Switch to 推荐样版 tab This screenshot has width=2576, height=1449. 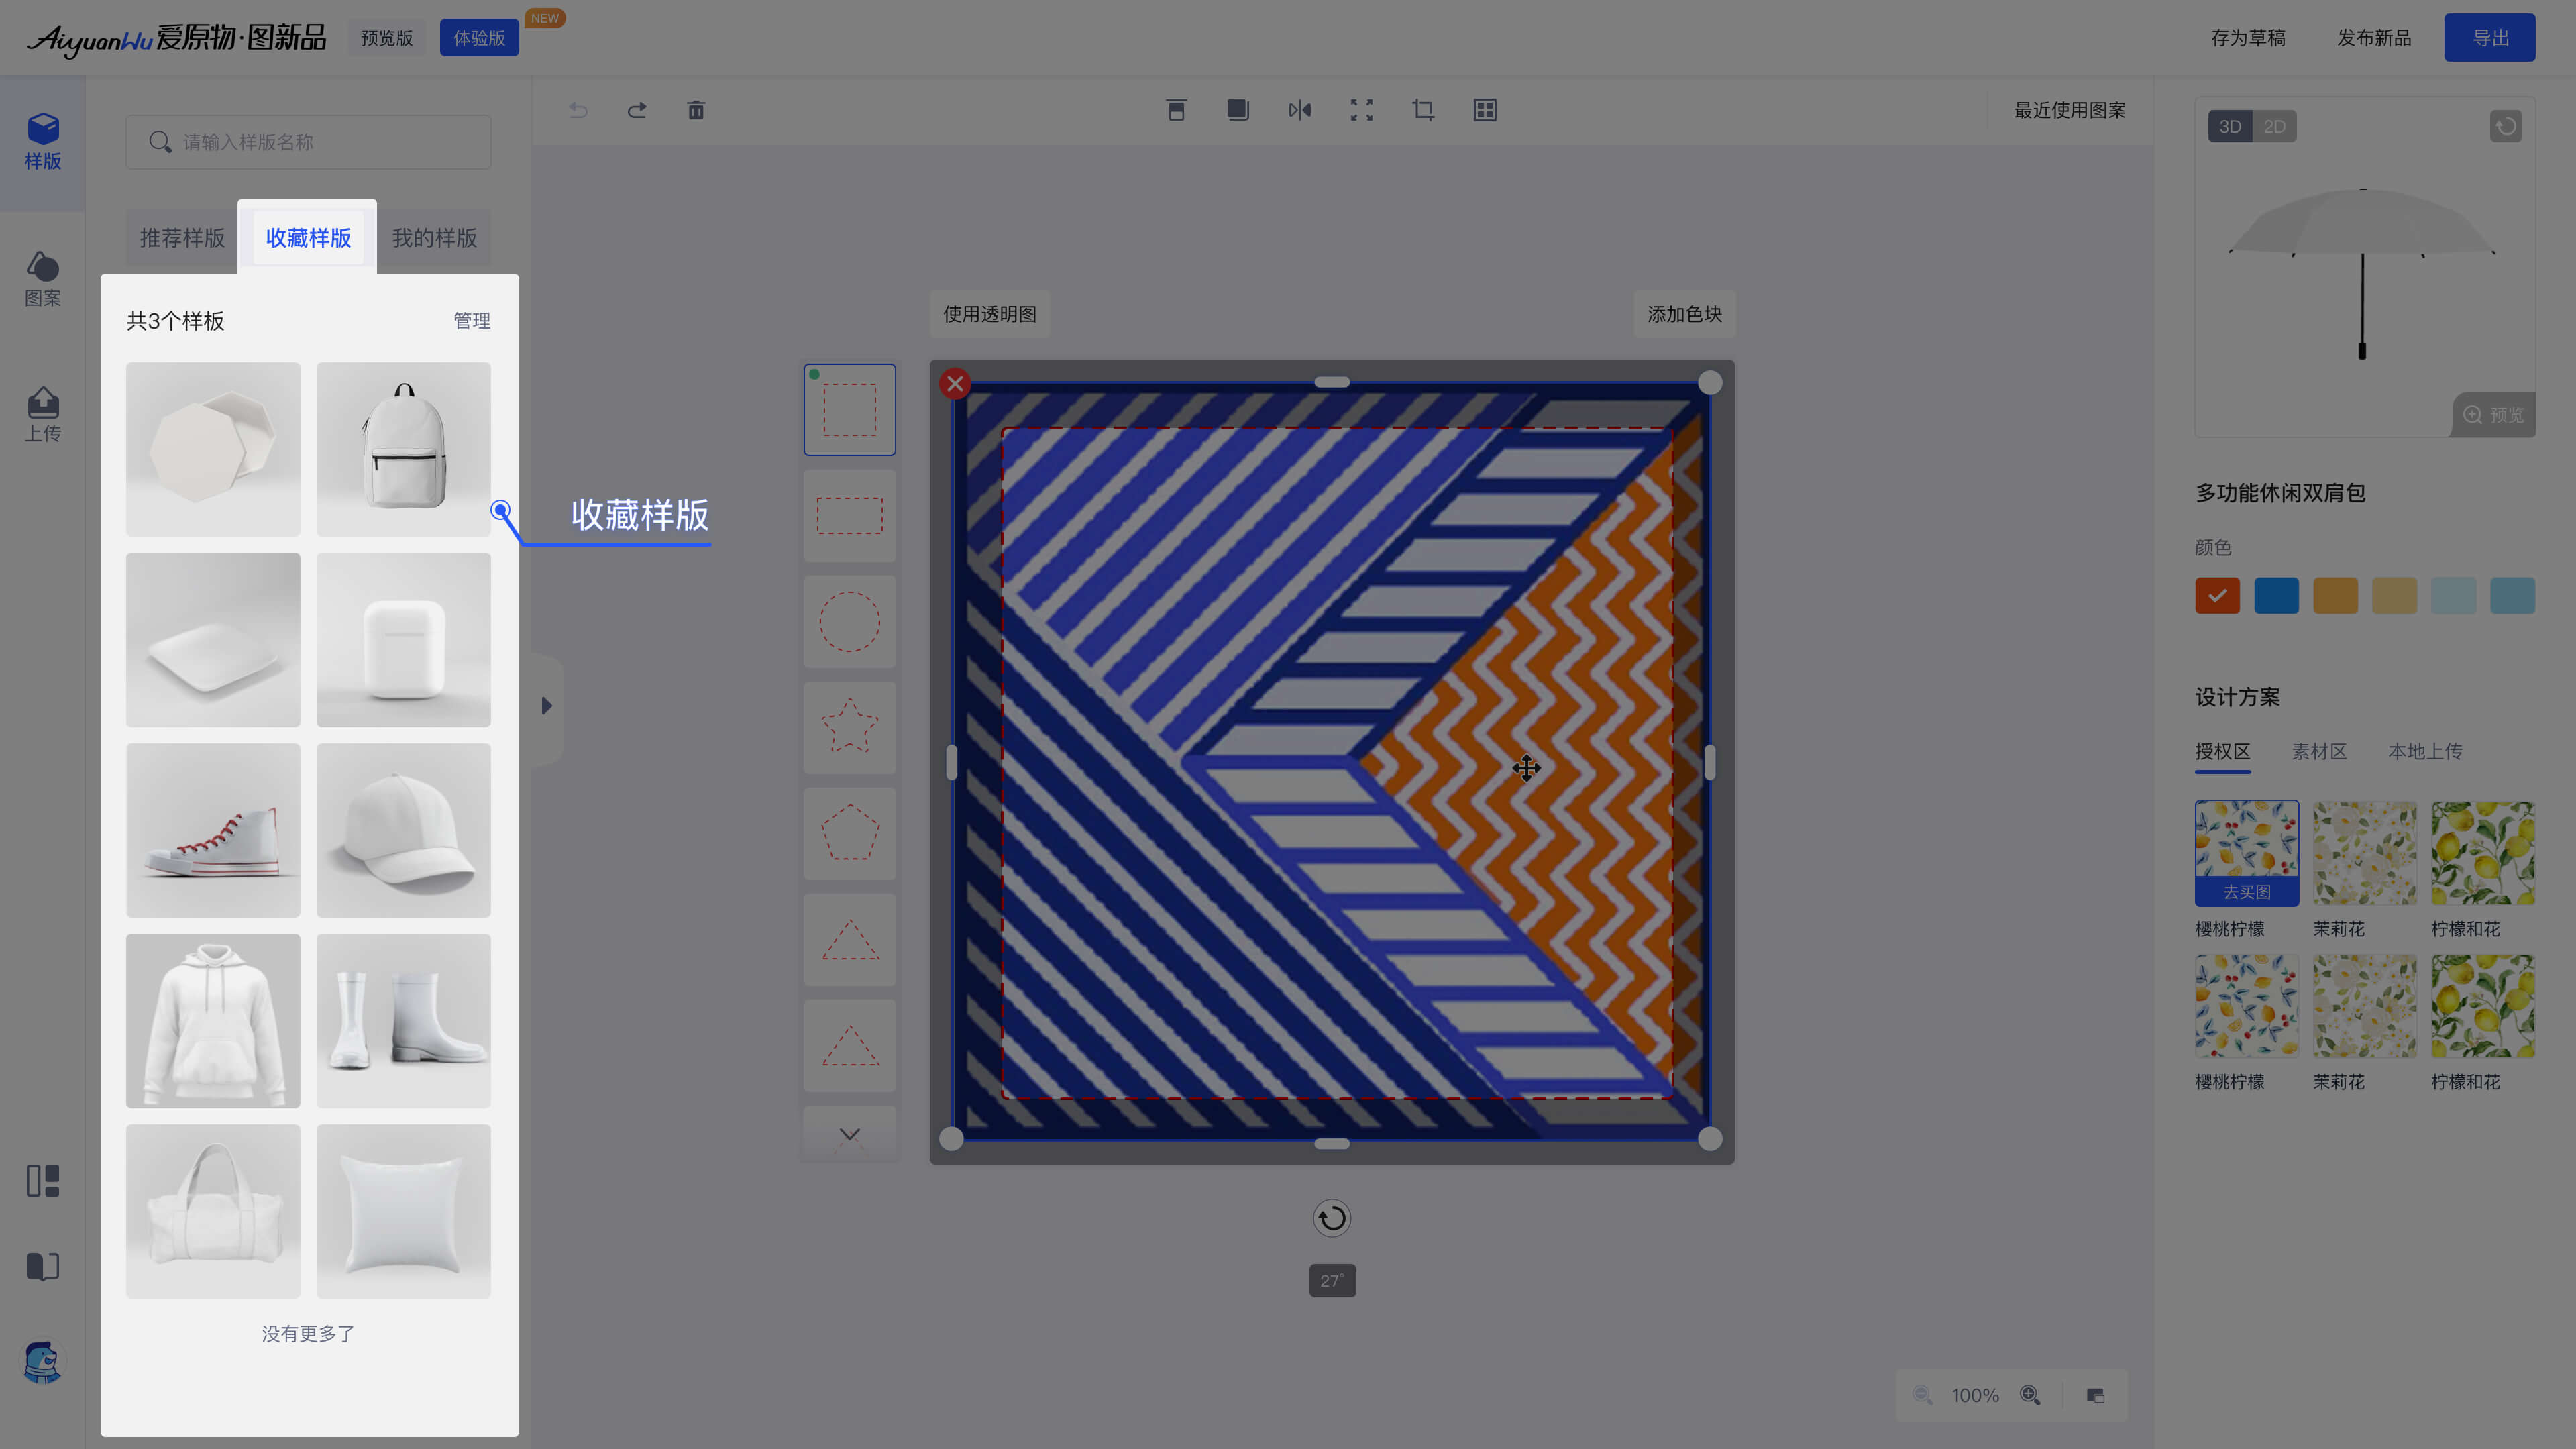pyautogui.click(x=182, y=238)
